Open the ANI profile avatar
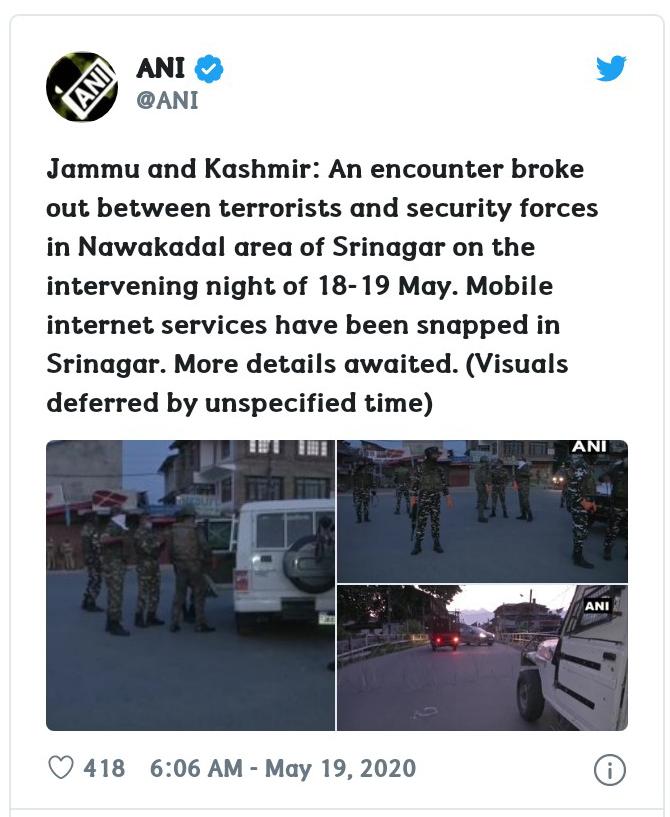Screen dimensions: 670x817 tap(82, 86)
